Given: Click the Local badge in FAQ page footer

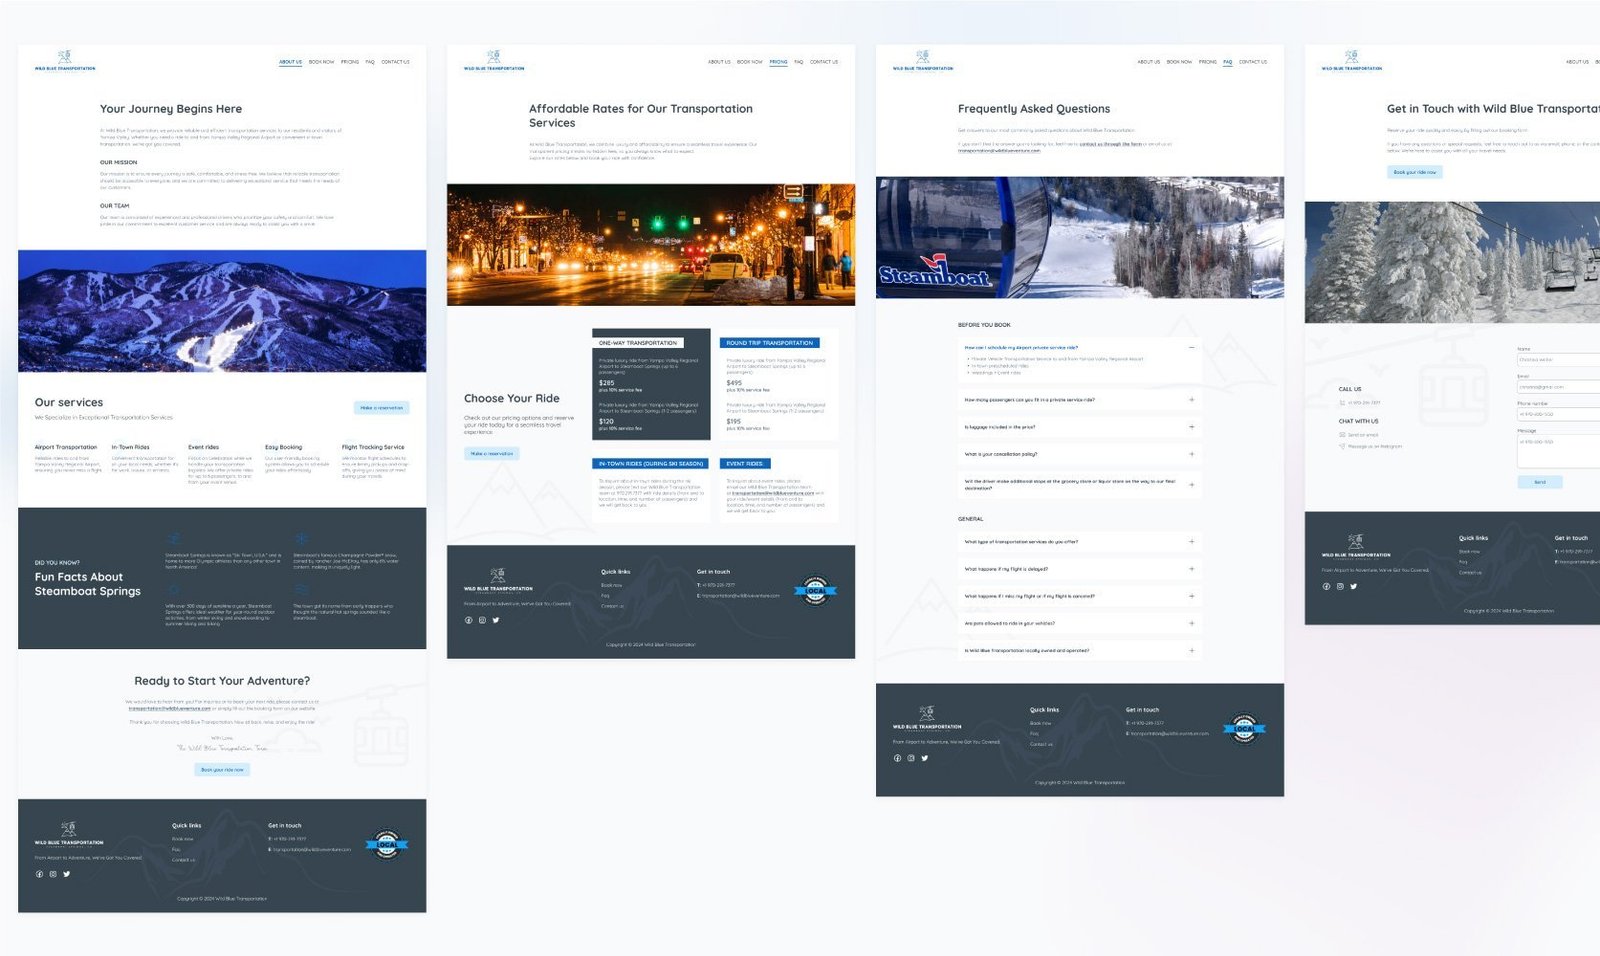Looking at the screenshot, I should tap(1245, 729).
